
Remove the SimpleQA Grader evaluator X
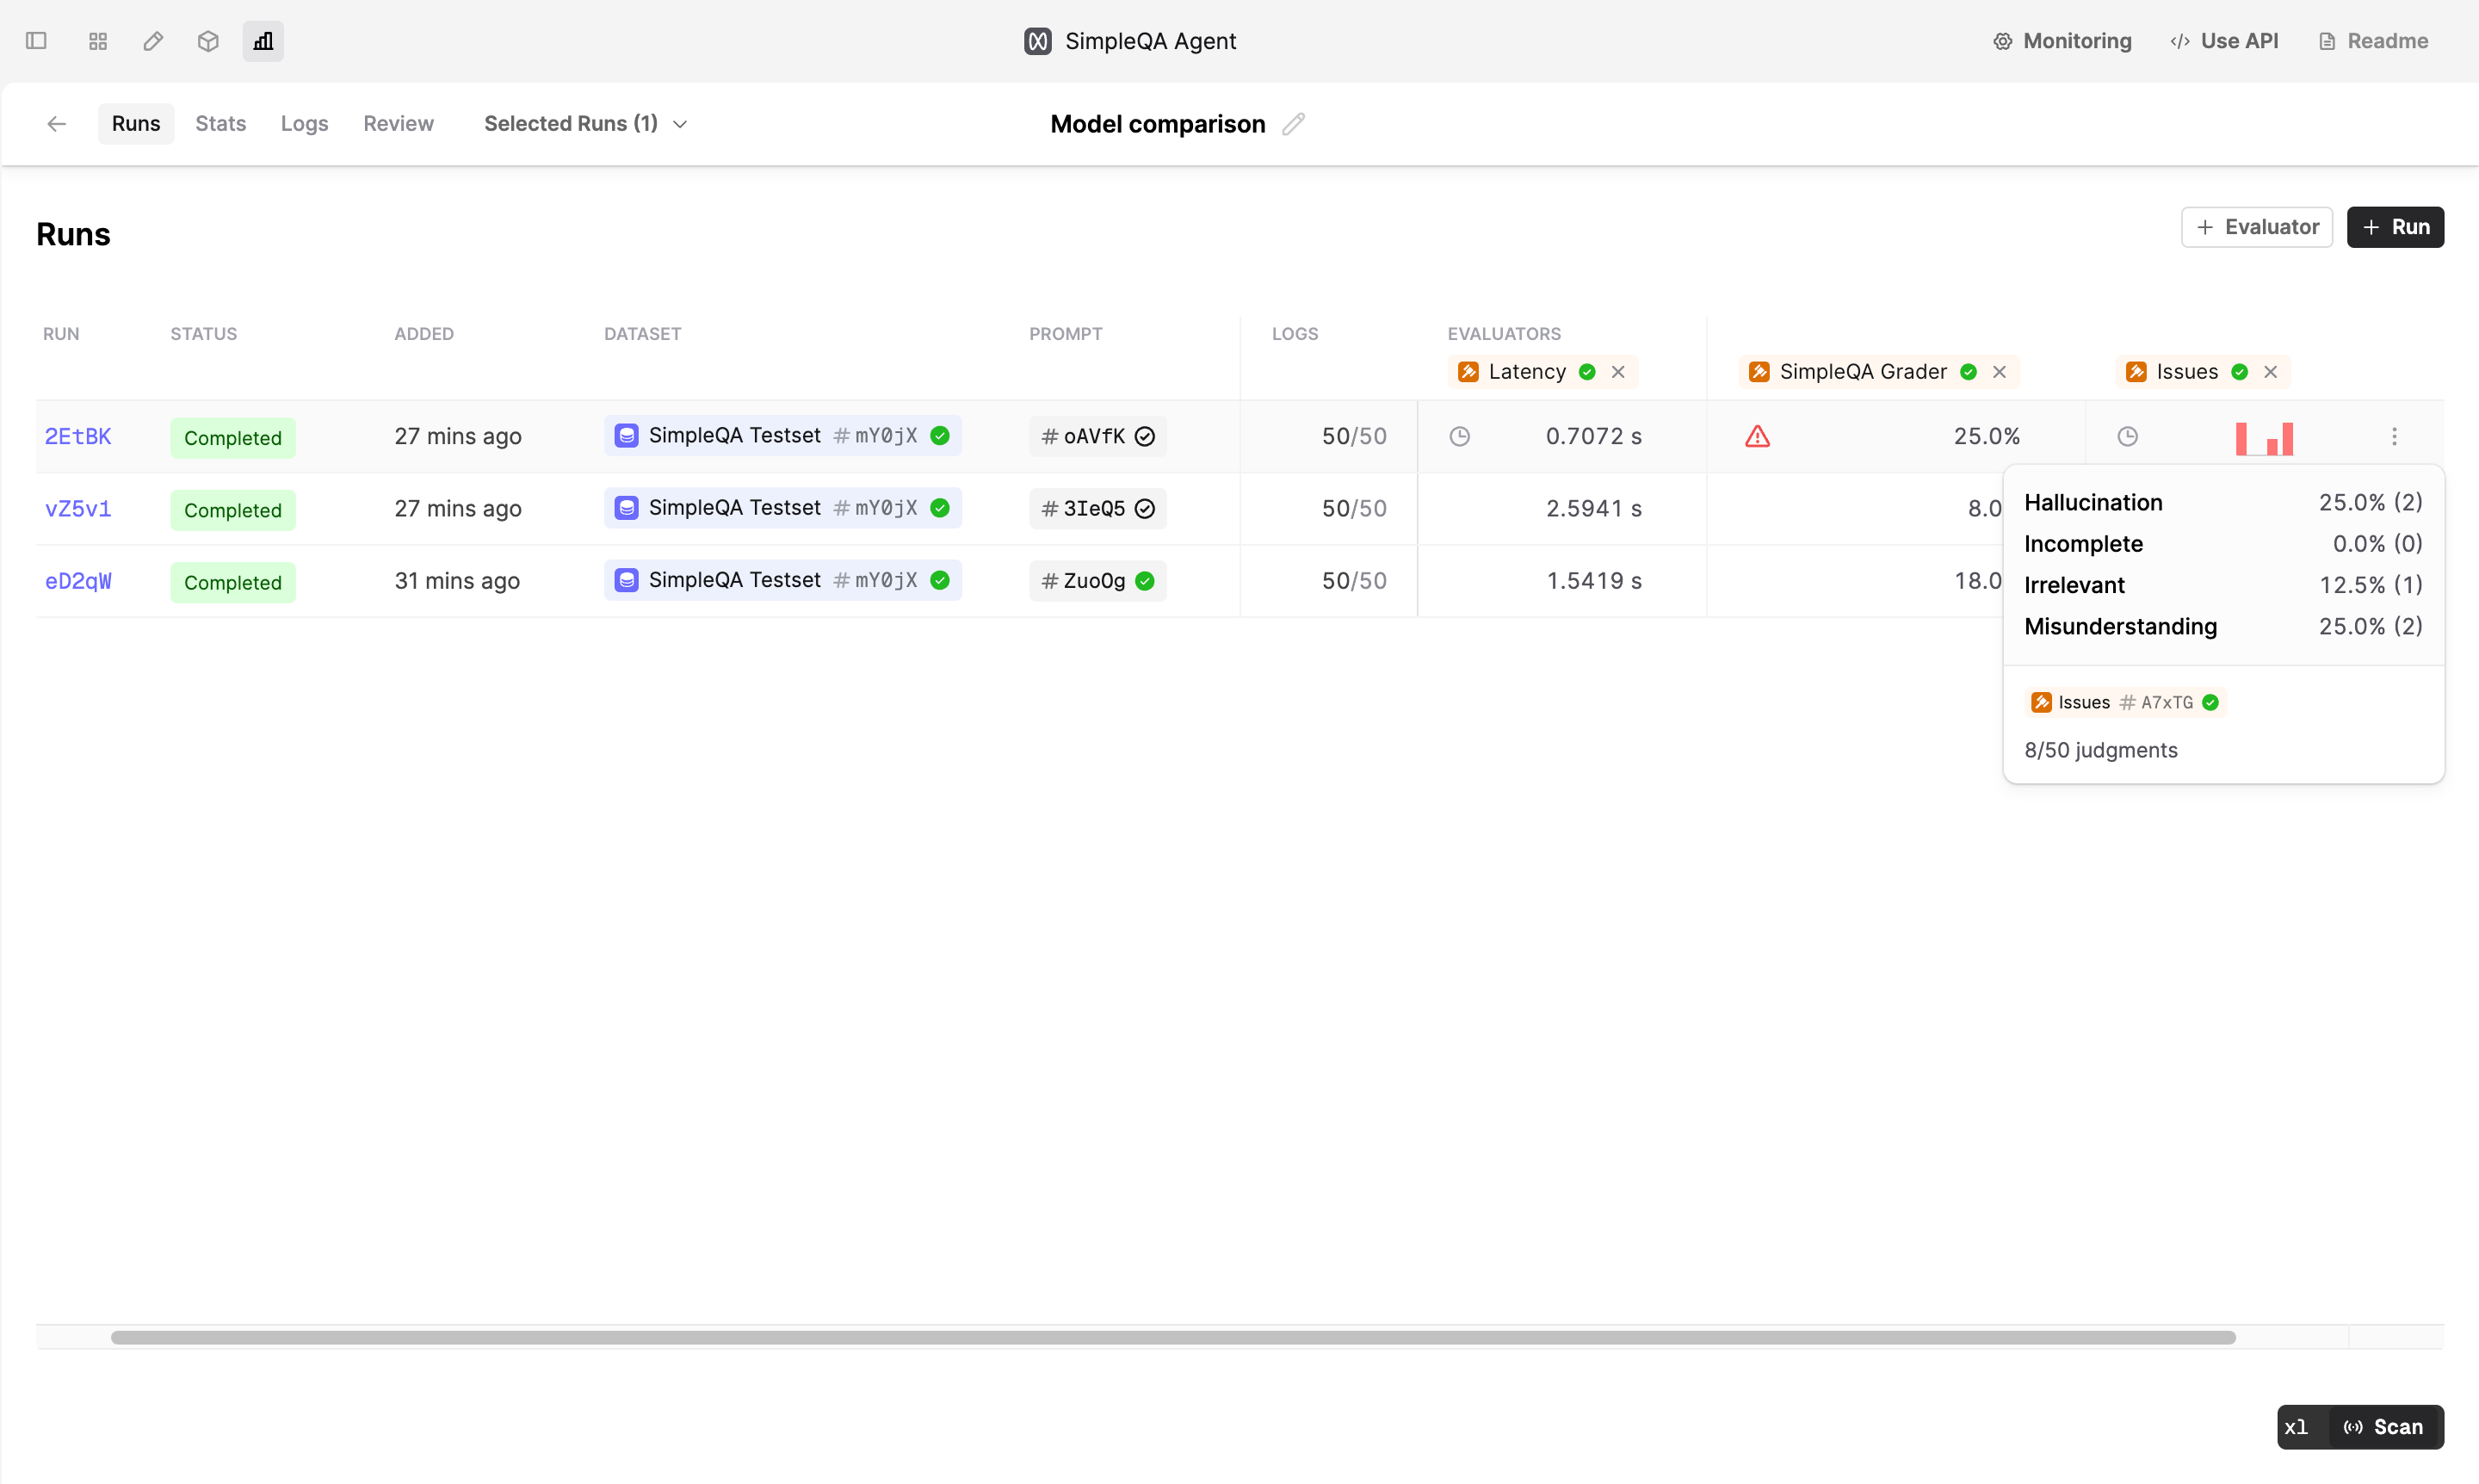coord(1999,372)
